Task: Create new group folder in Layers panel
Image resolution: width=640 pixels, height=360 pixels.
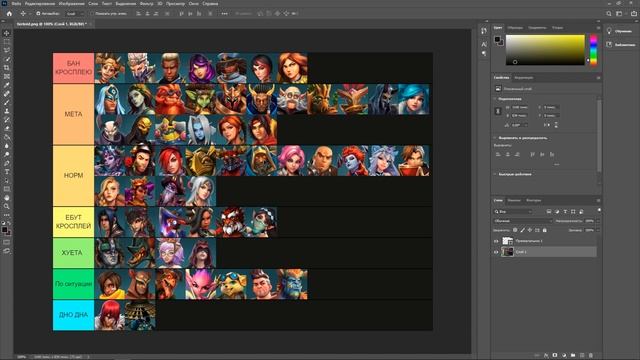Action: click(x=573, y=356)
